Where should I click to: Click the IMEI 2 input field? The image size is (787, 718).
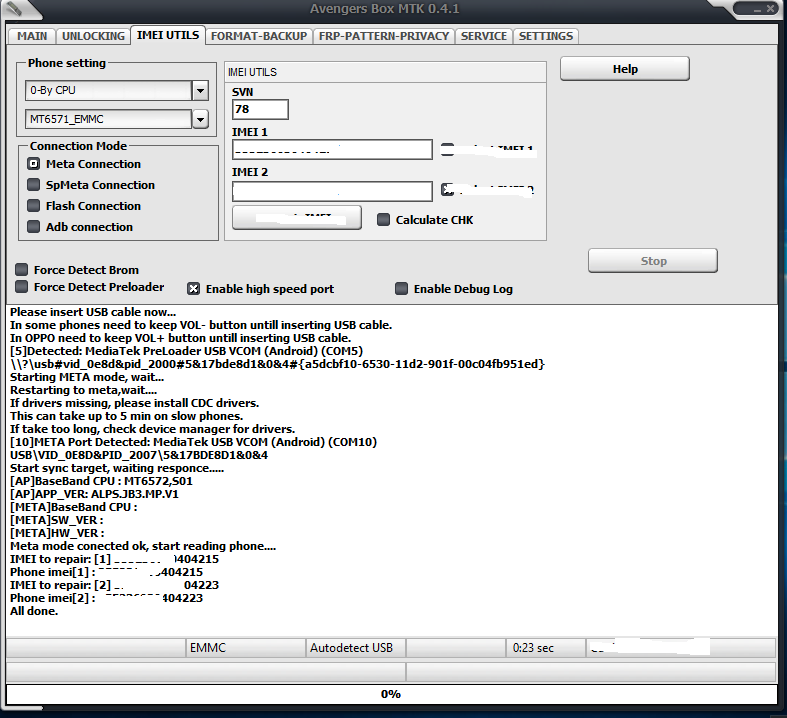click(332, 191)
